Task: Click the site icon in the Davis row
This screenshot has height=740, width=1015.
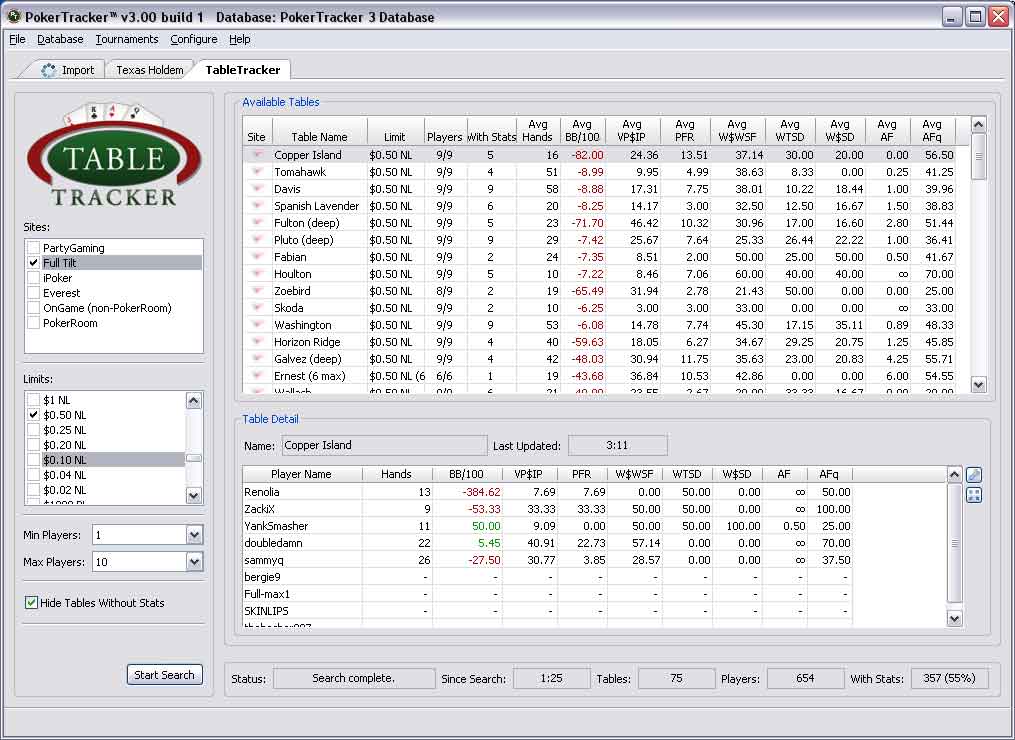Action: coord(258,188)
